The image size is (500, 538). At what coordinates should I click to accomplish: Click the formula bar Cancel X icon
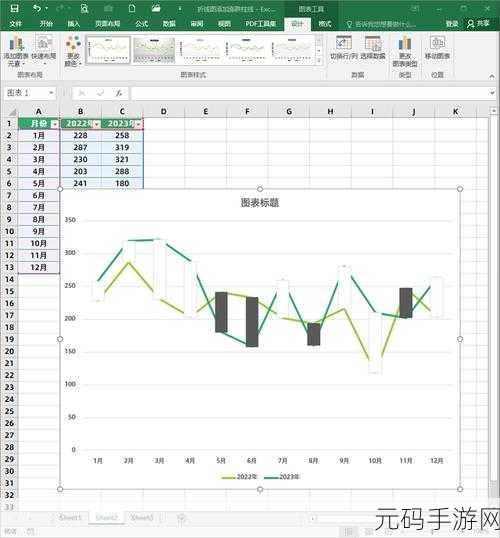click(x=82, y=93)
